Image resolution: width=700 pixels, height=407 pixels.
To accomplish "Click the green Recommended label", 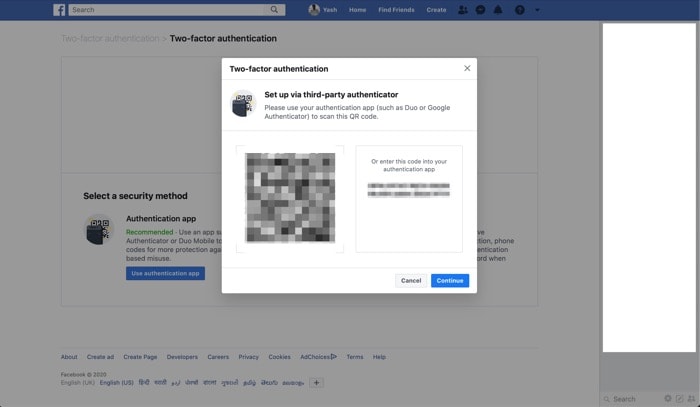I will coord(150,232).
